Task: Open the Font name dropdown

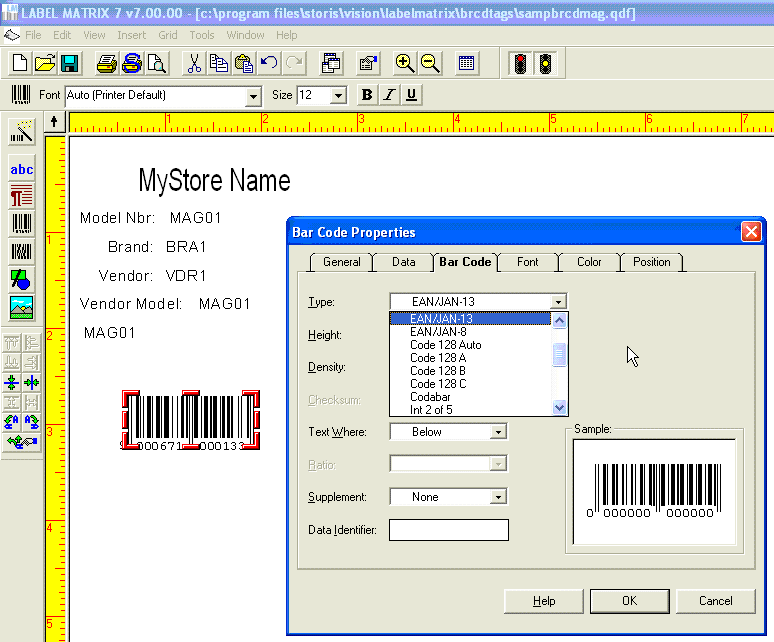Action: 253,96
